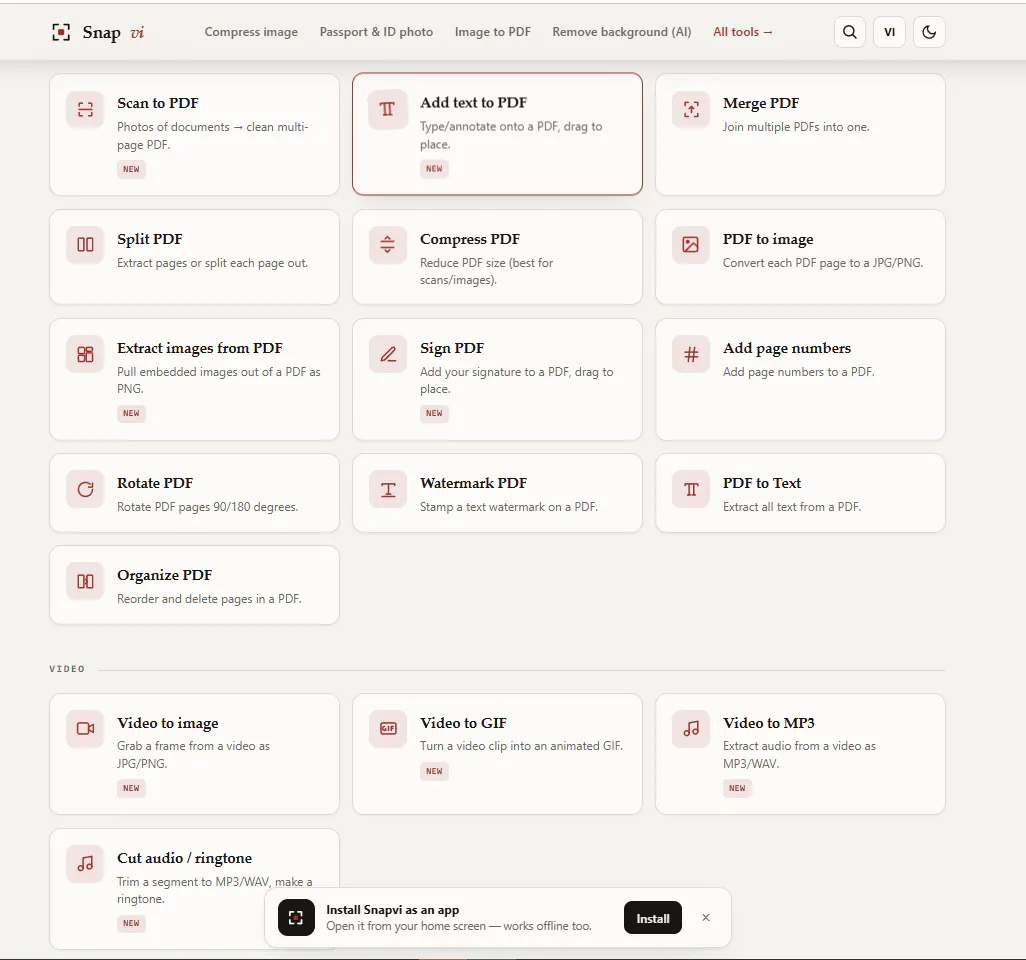Click the Sign PDF pen icon

click(388, 354)
